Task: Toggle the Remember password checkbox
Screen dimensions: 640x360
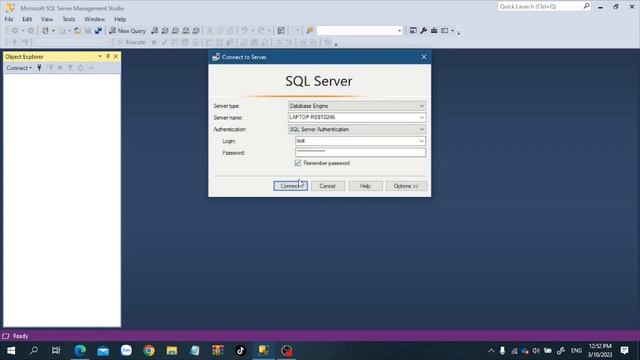Action: point(298,163)
